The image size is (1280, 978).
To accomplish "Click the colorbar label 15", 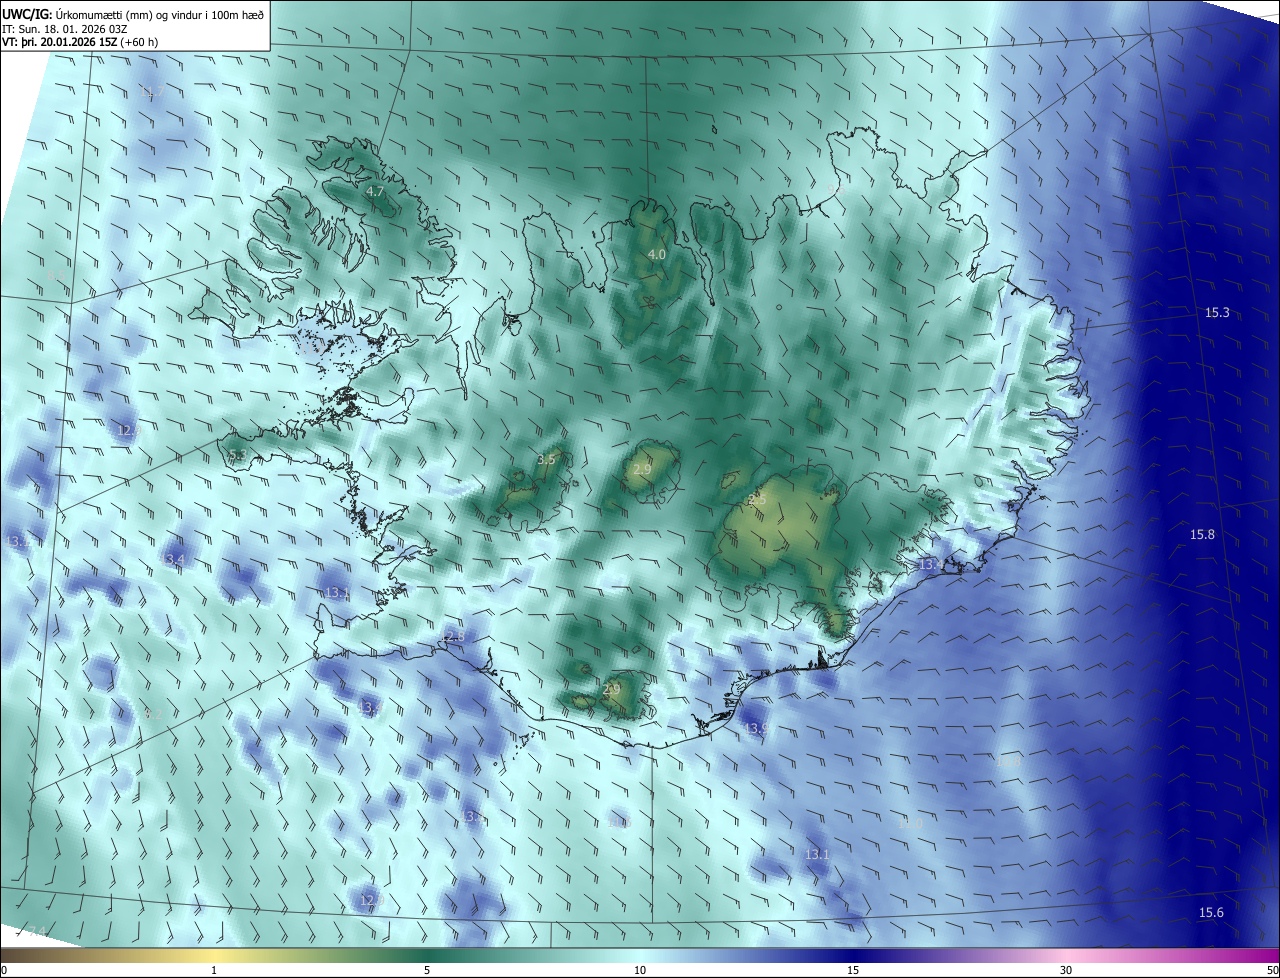I will 853,970.
